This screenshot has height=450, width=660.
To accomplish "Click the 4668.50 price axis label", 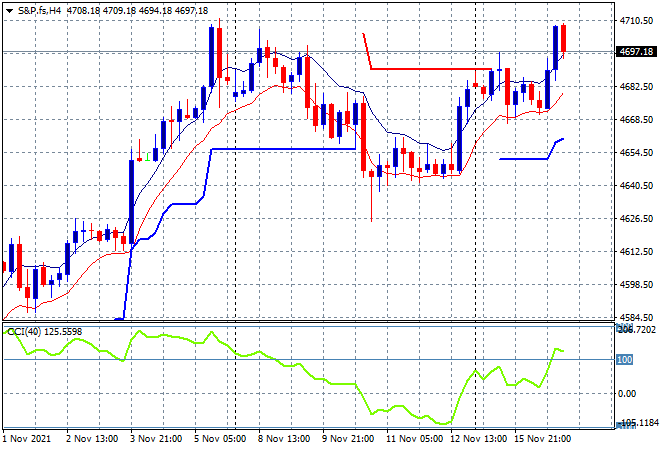I will pos(636,120).
